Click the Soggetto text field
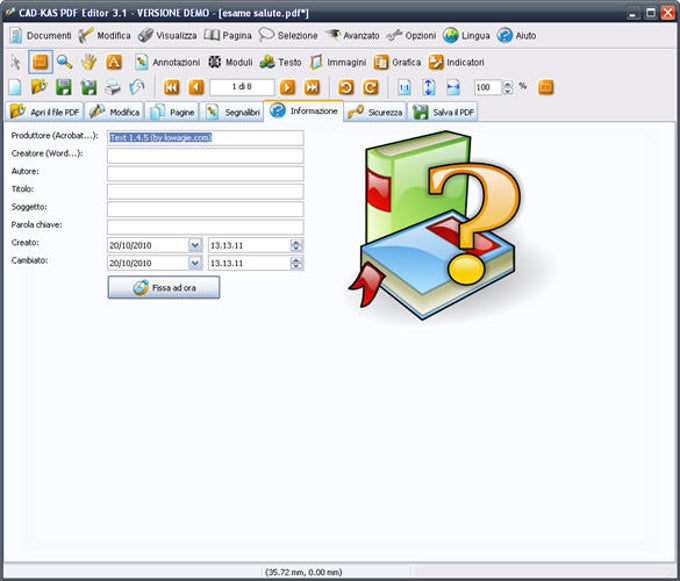The height and width of the screenshot is (581, 680). tap(206, 209)
